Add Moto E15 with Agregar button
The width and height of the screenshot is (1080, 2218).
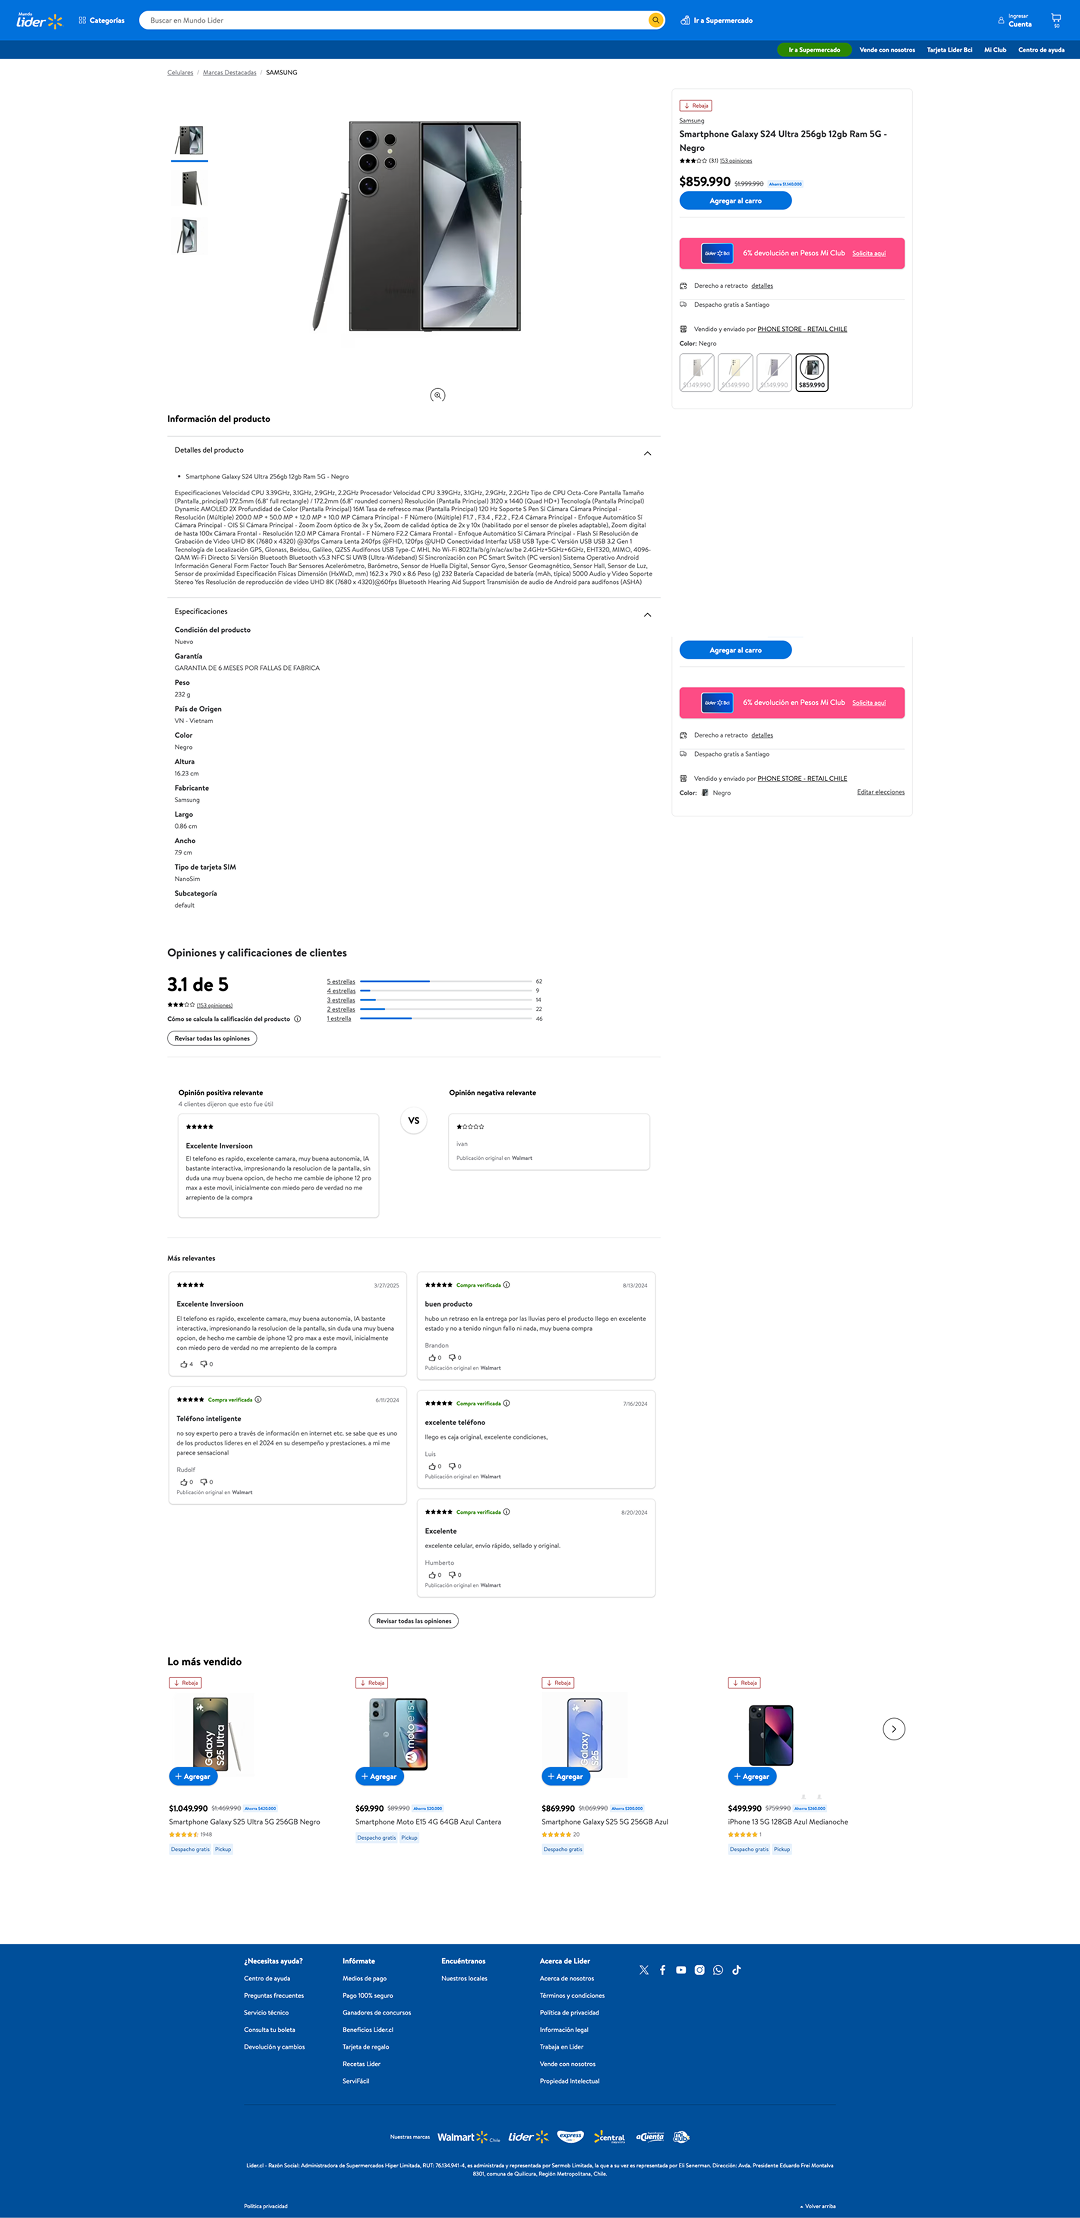point(380,1776)
